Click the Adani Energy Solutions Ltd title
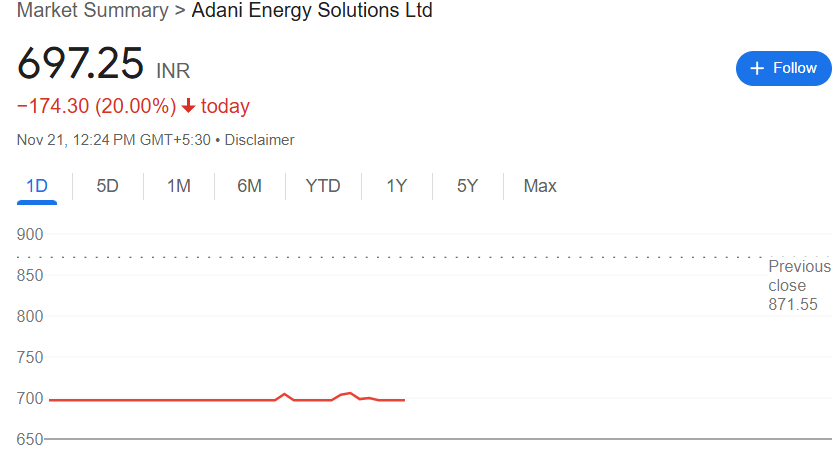Image resolution: width=840 pixels, height=468 pixels. [x=311, y=11]
